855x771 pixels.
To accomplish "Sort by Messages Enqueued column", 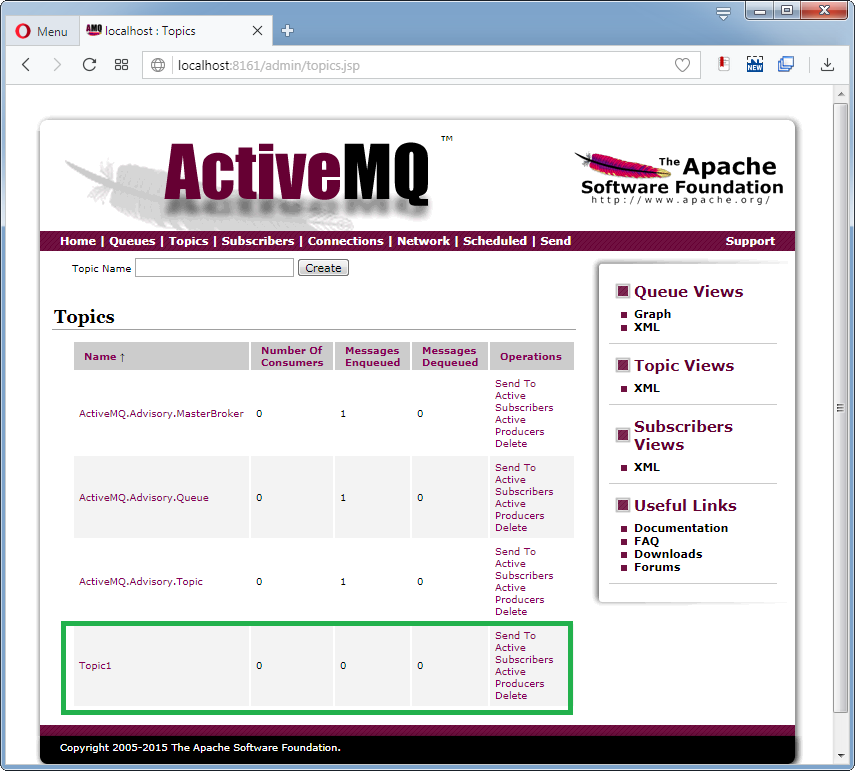I will [x=372, y=357].
